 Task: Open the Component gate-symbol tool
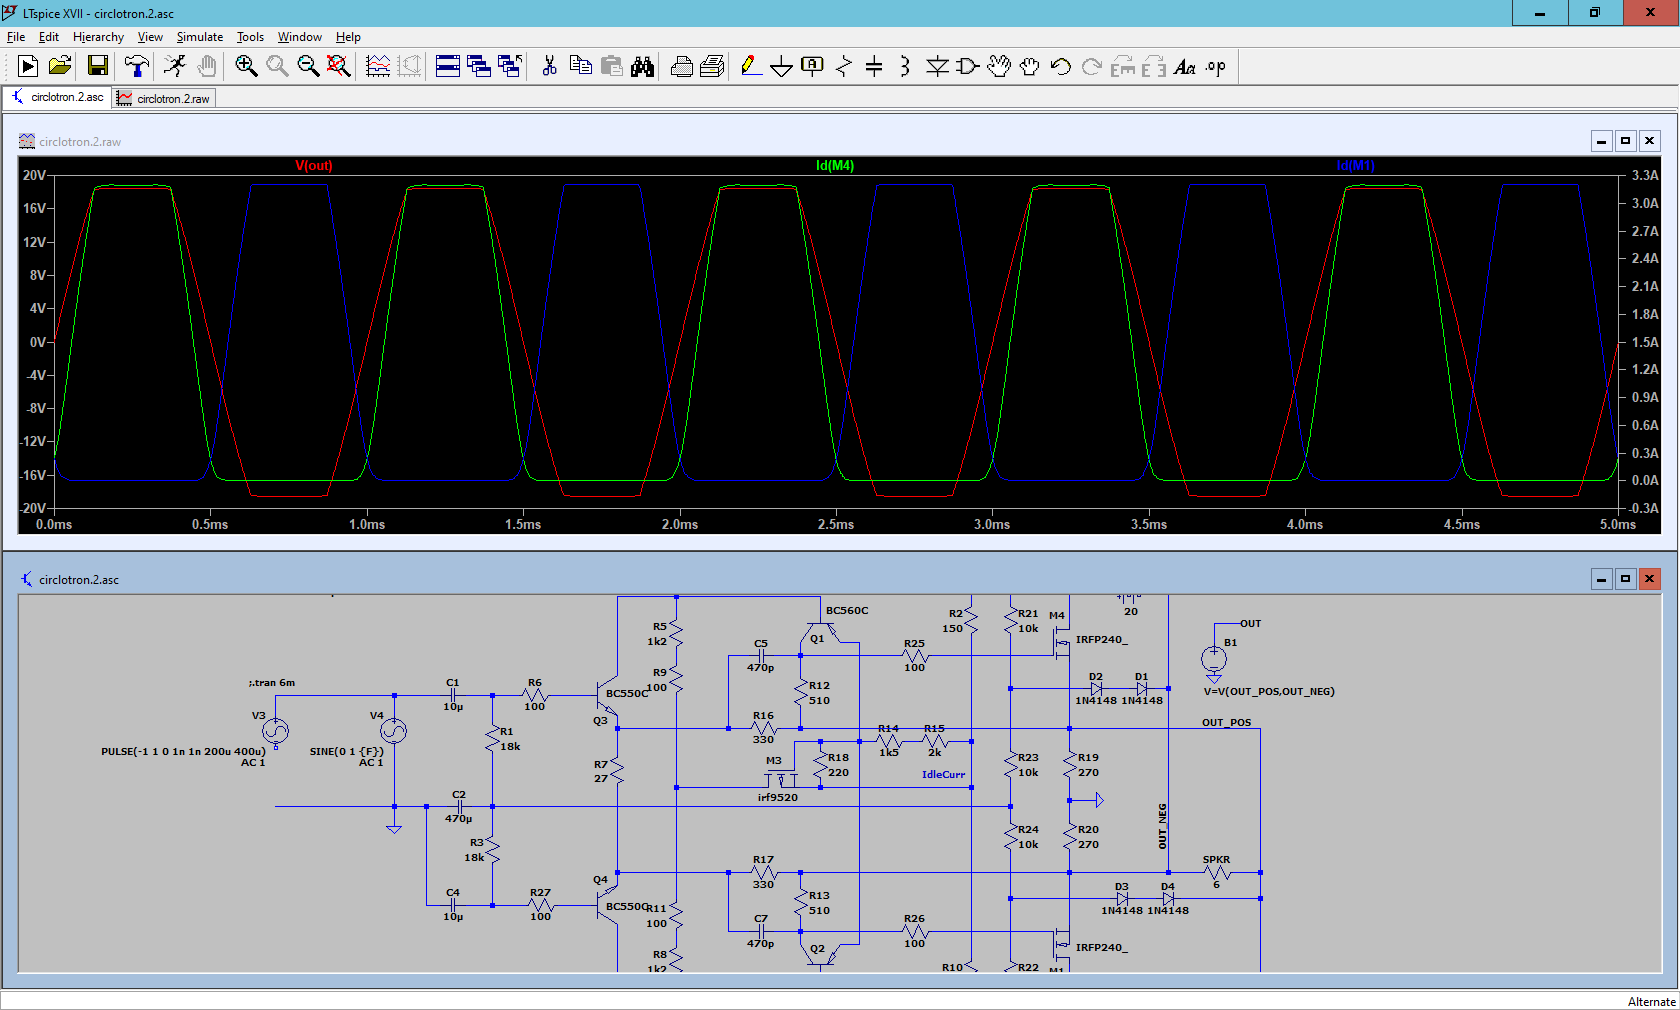point(967,66)
